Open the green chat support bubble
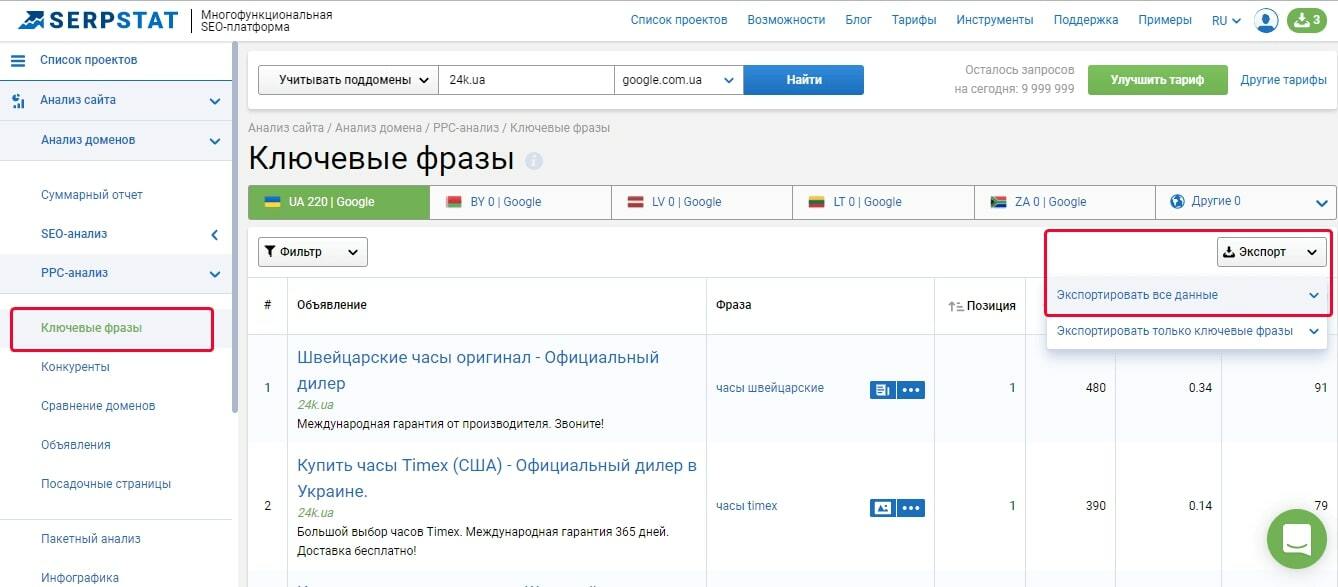 [x=1296, y=539]
